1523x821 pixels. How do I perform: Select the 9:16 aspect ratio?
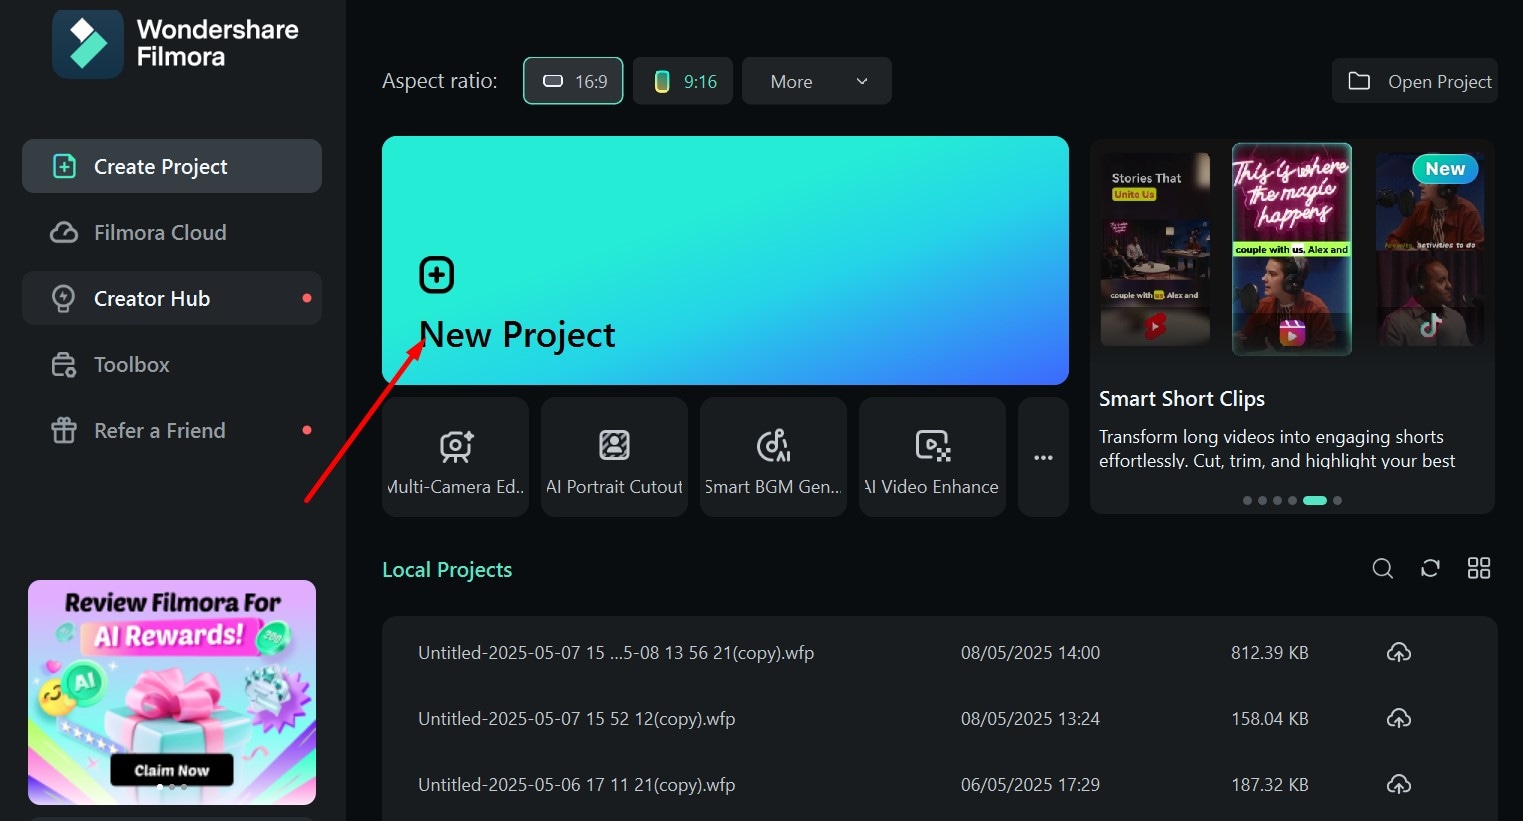[x=683, y=81]
